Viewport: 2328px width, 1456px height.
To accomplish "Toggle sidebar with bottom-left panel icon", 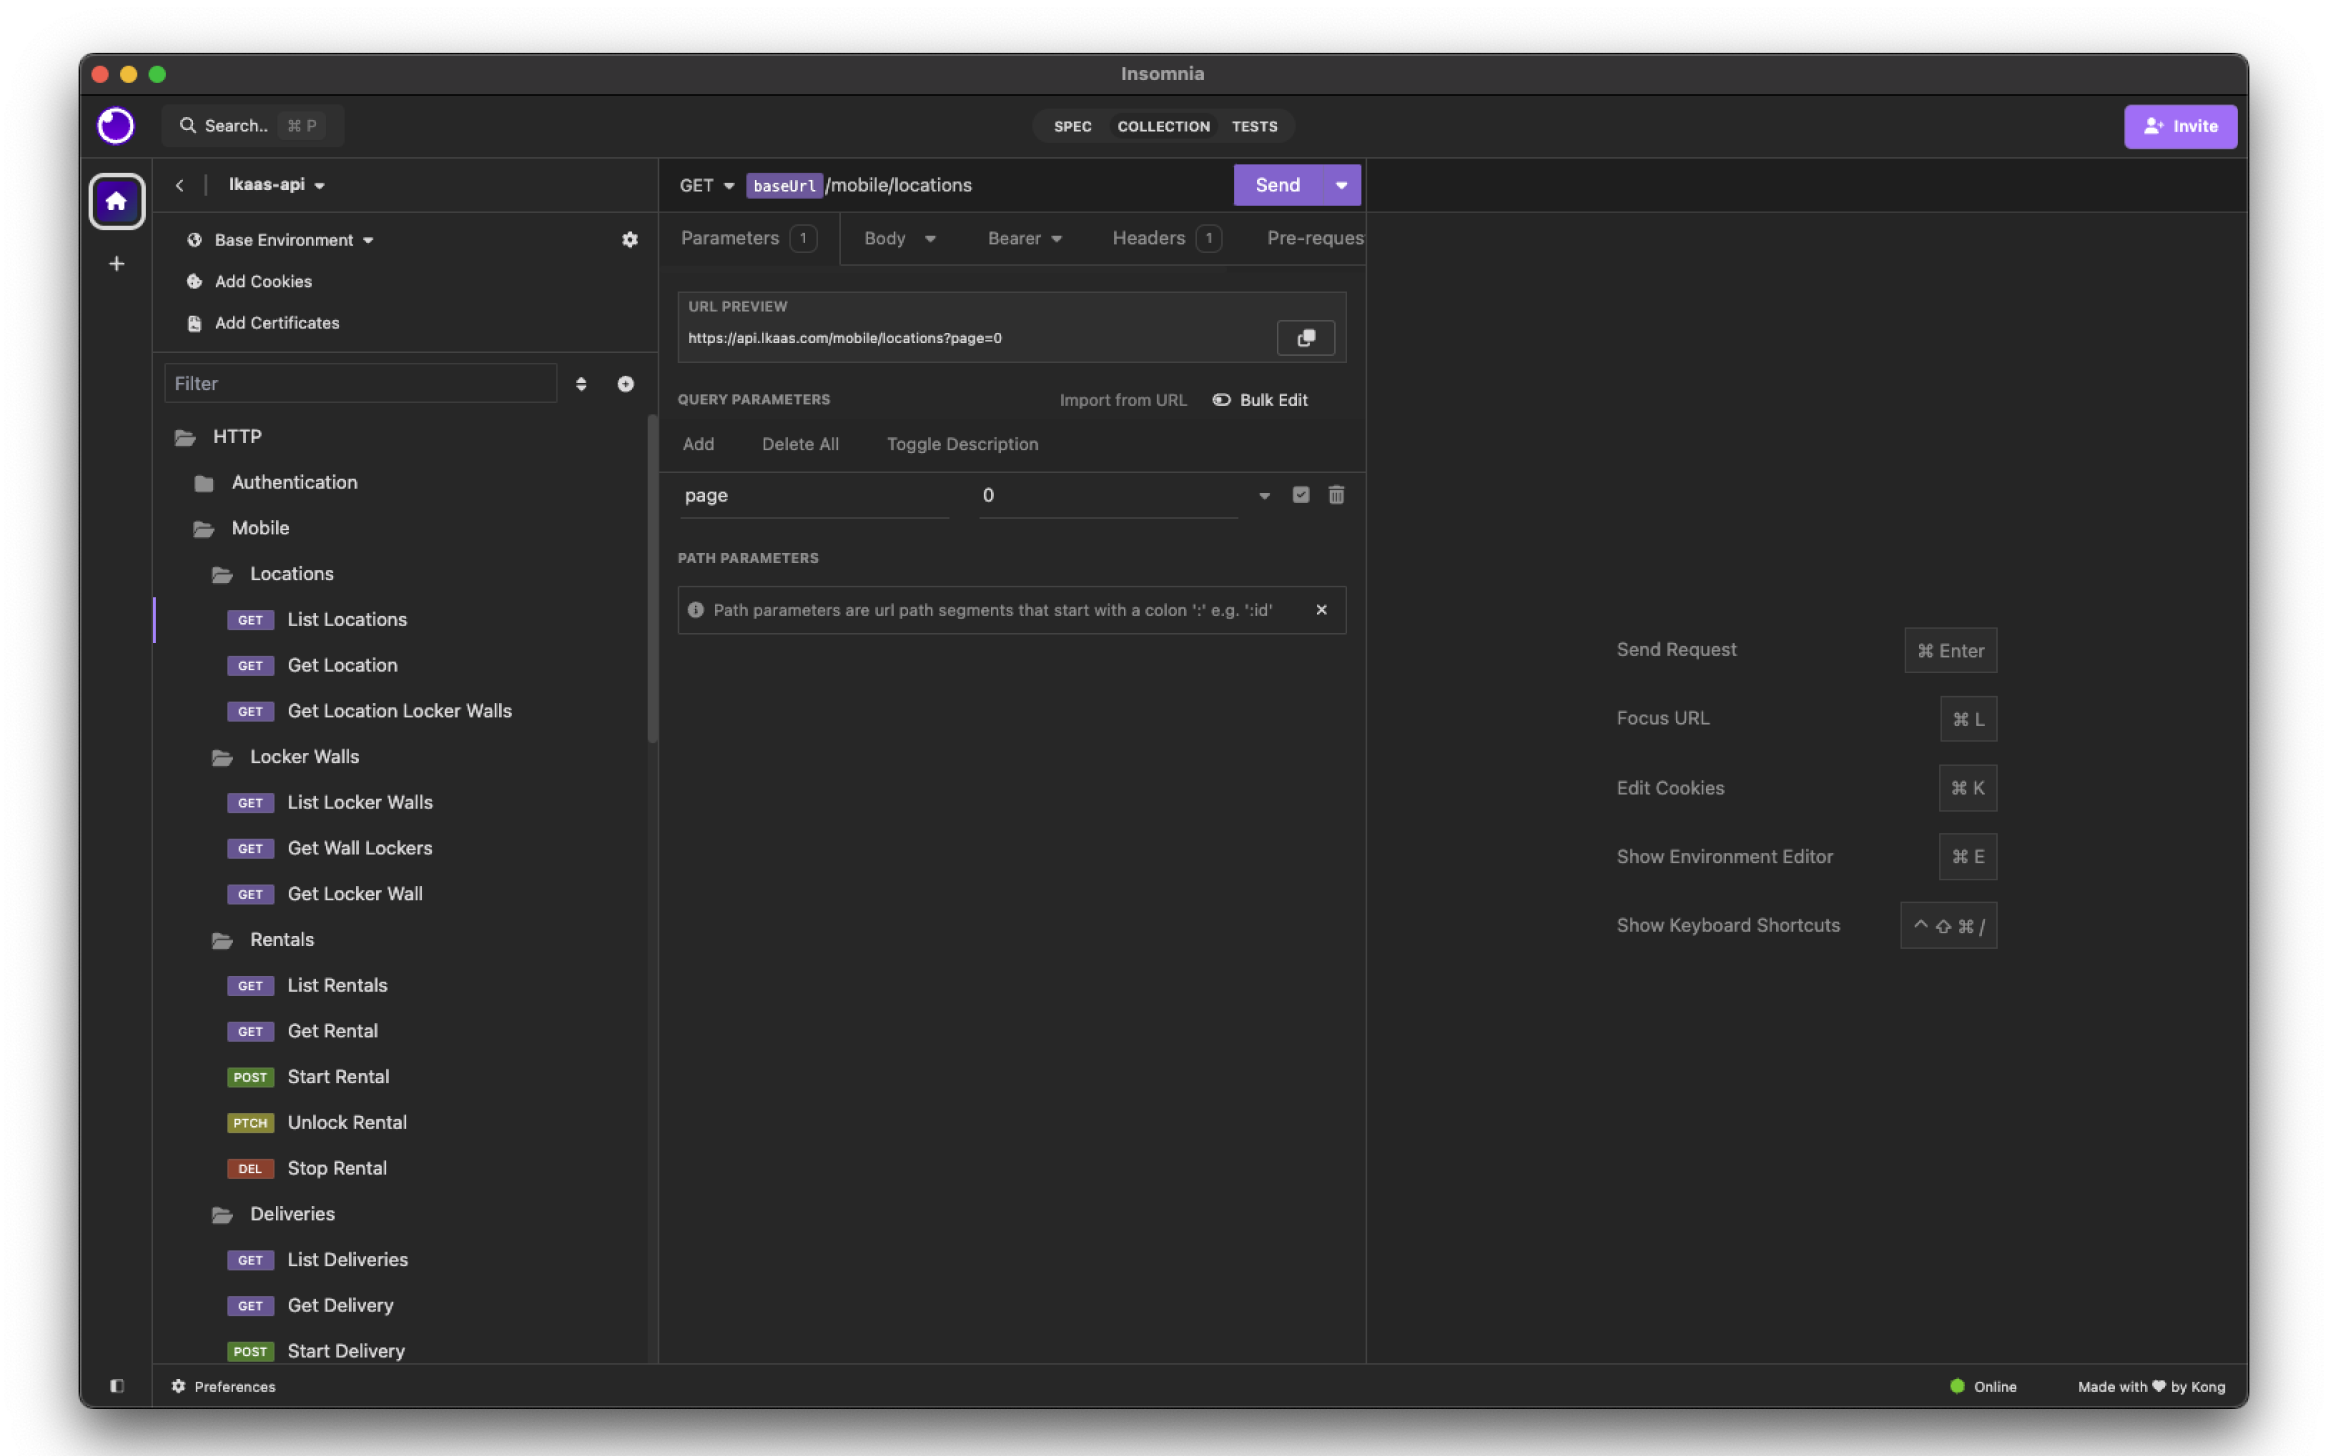I will click(117, 1386).
